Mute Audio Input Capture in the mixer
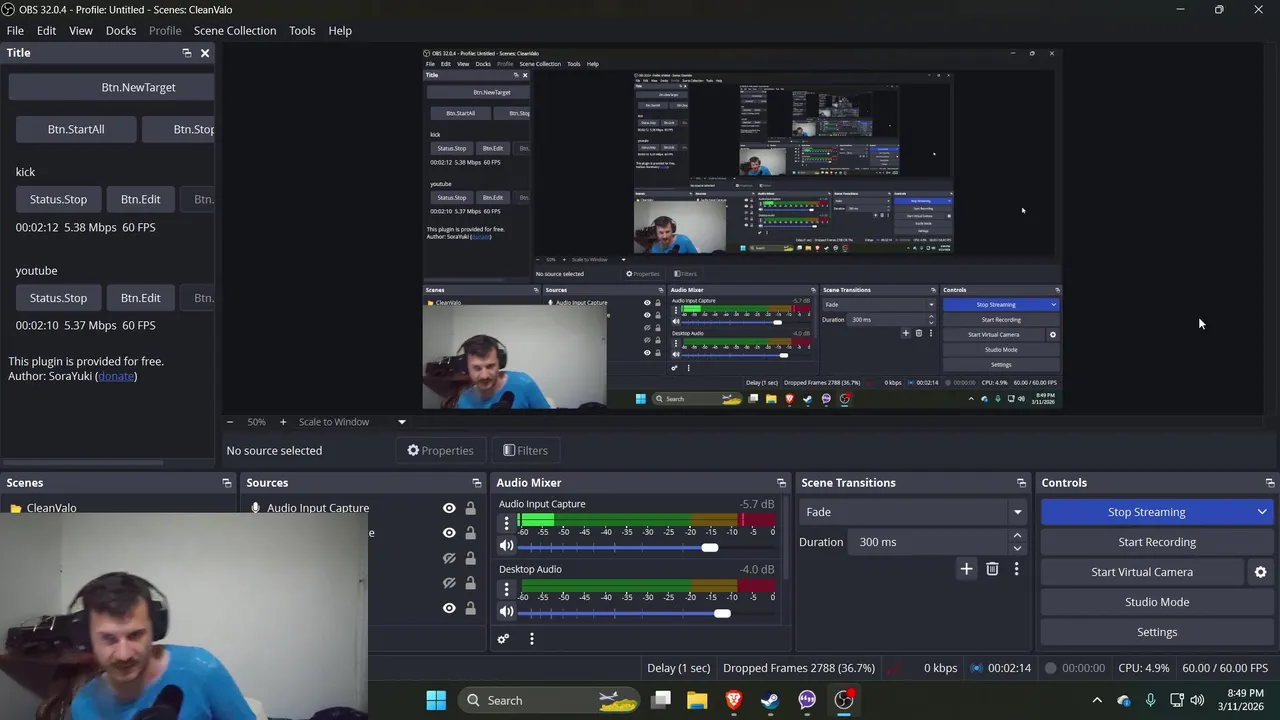 tap(506, 546)
